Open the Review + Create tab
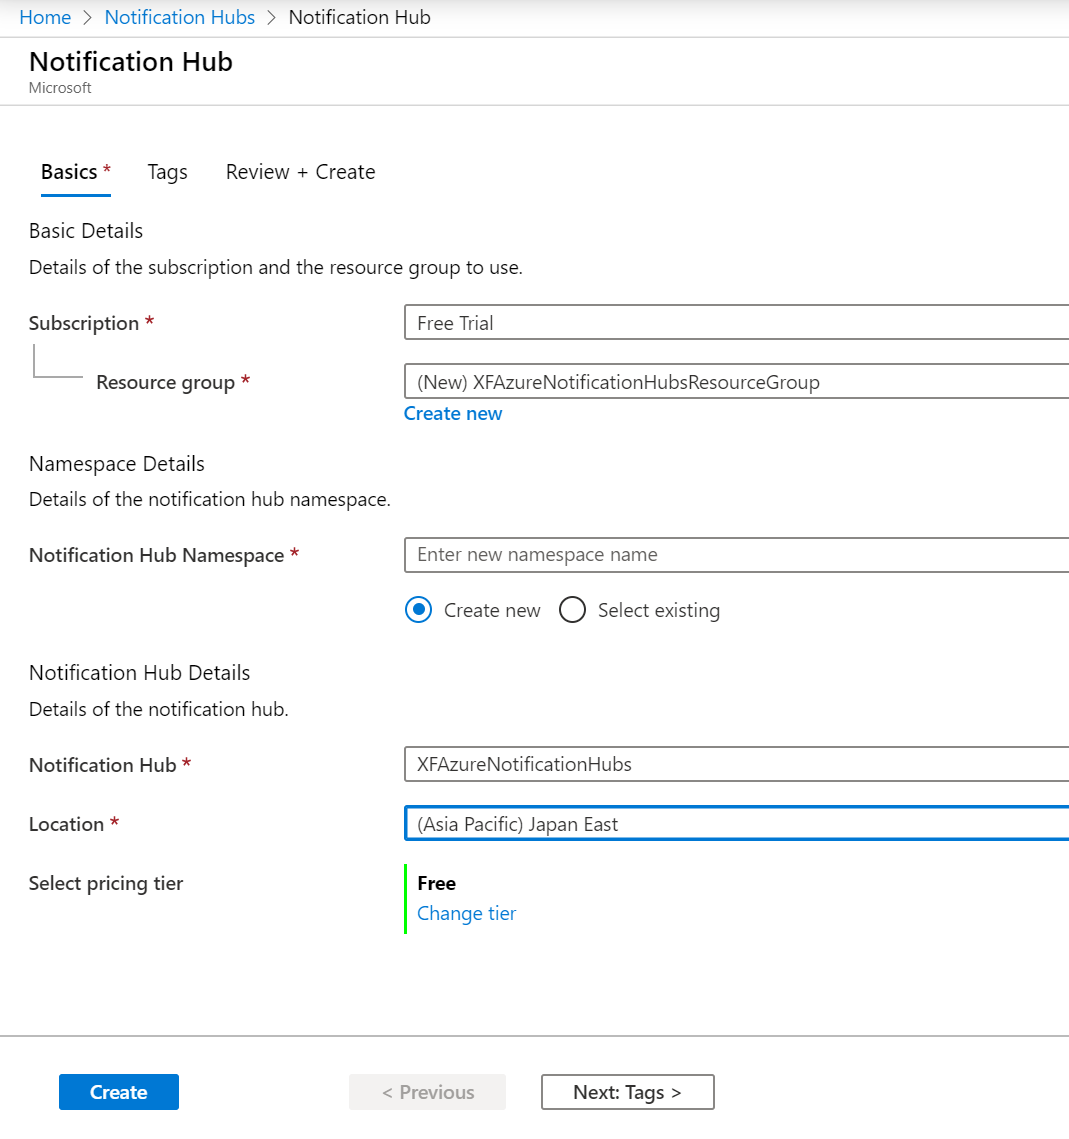This screenshot has height=1139, width=1069. tap(301, 172)
